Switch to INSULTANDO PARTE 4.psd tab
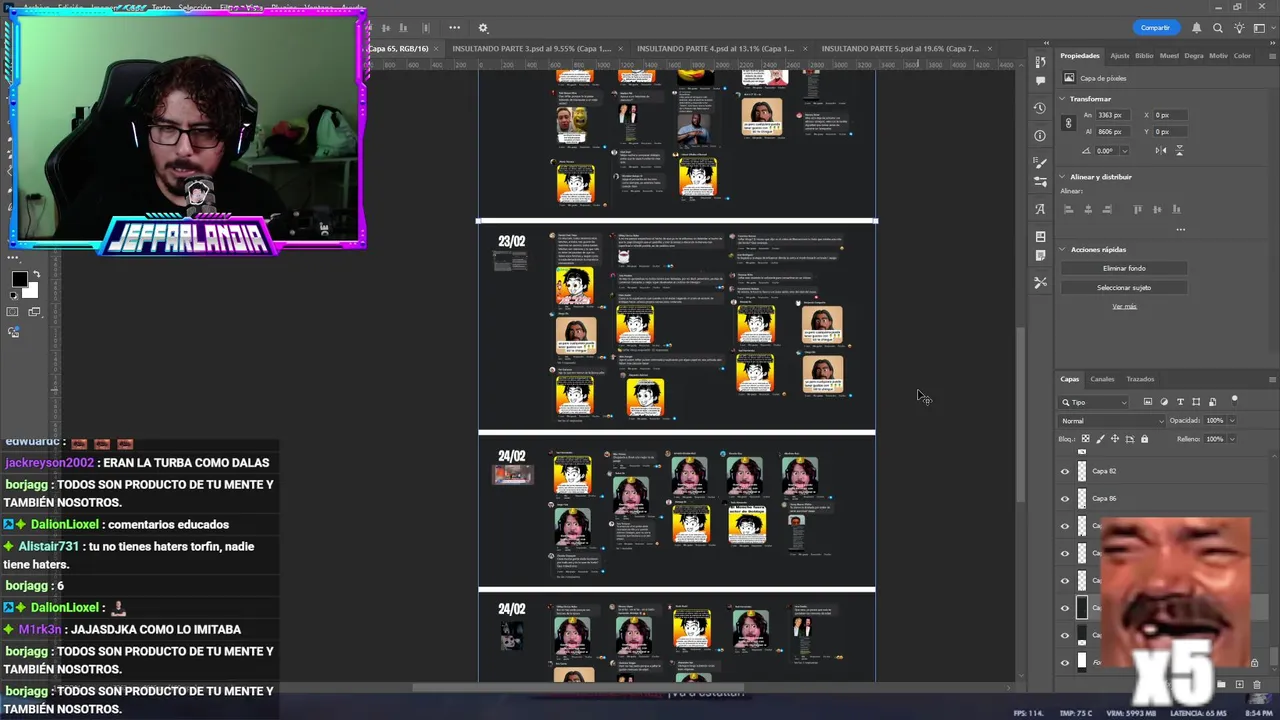This screenshot has height=720, width=1280. click(715, 48)
